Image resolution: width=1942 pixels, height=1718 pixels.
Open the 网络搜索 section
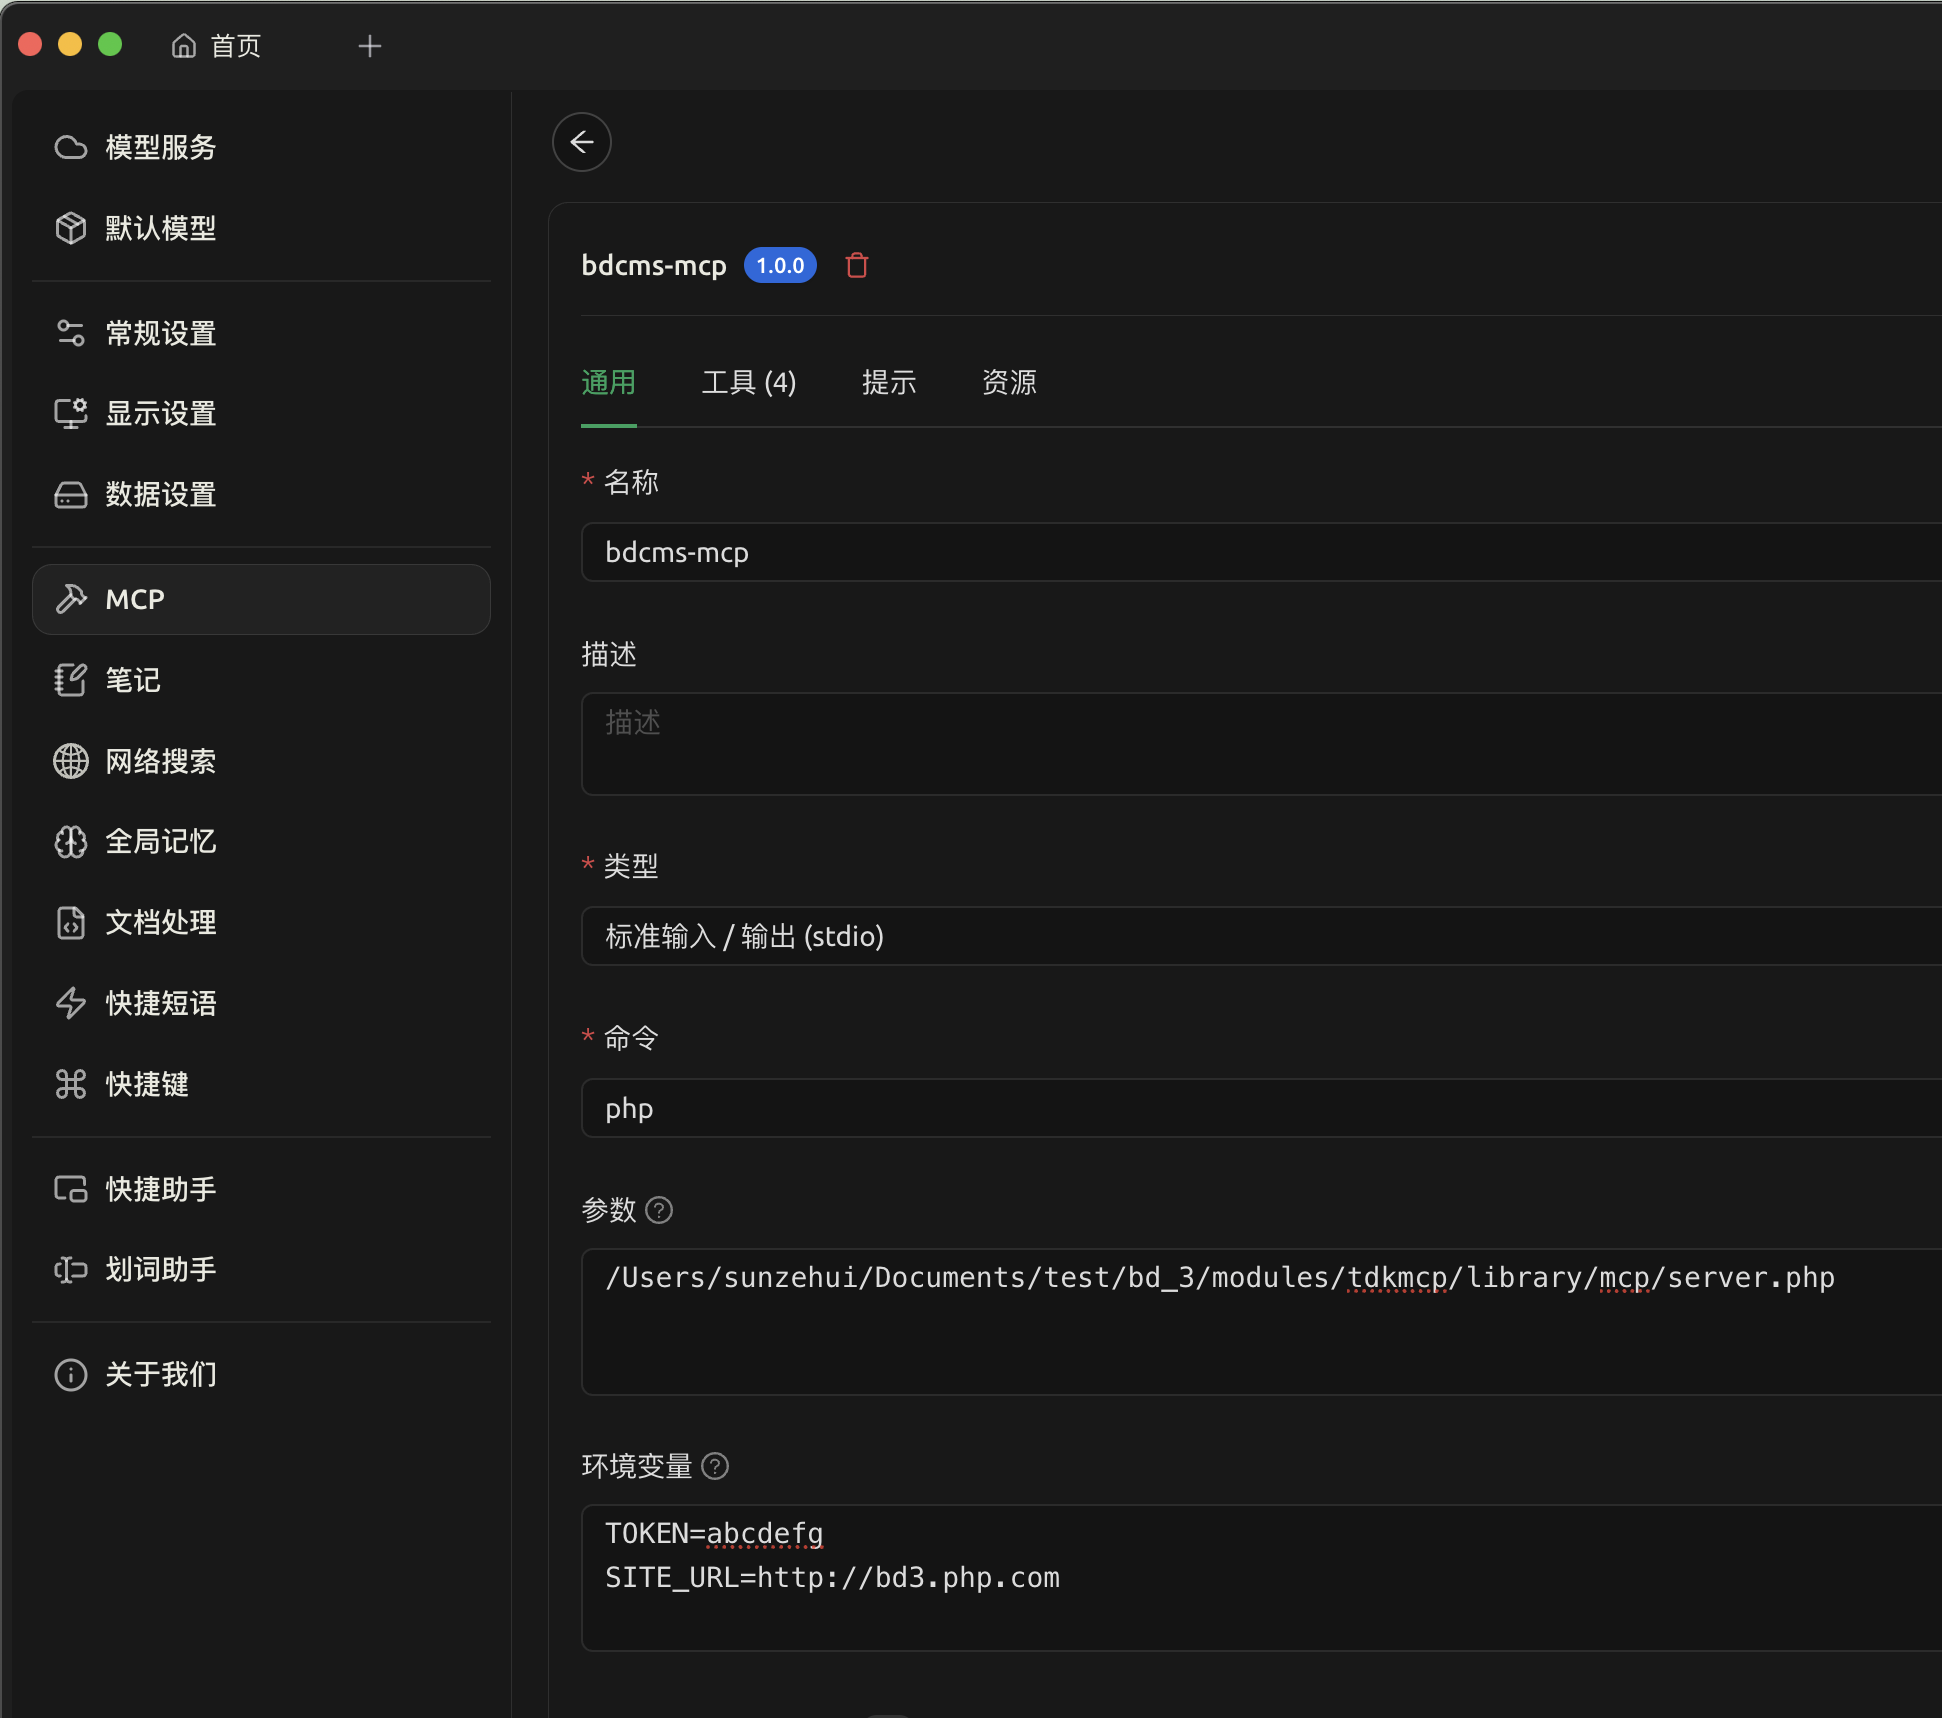click(160, 761)
